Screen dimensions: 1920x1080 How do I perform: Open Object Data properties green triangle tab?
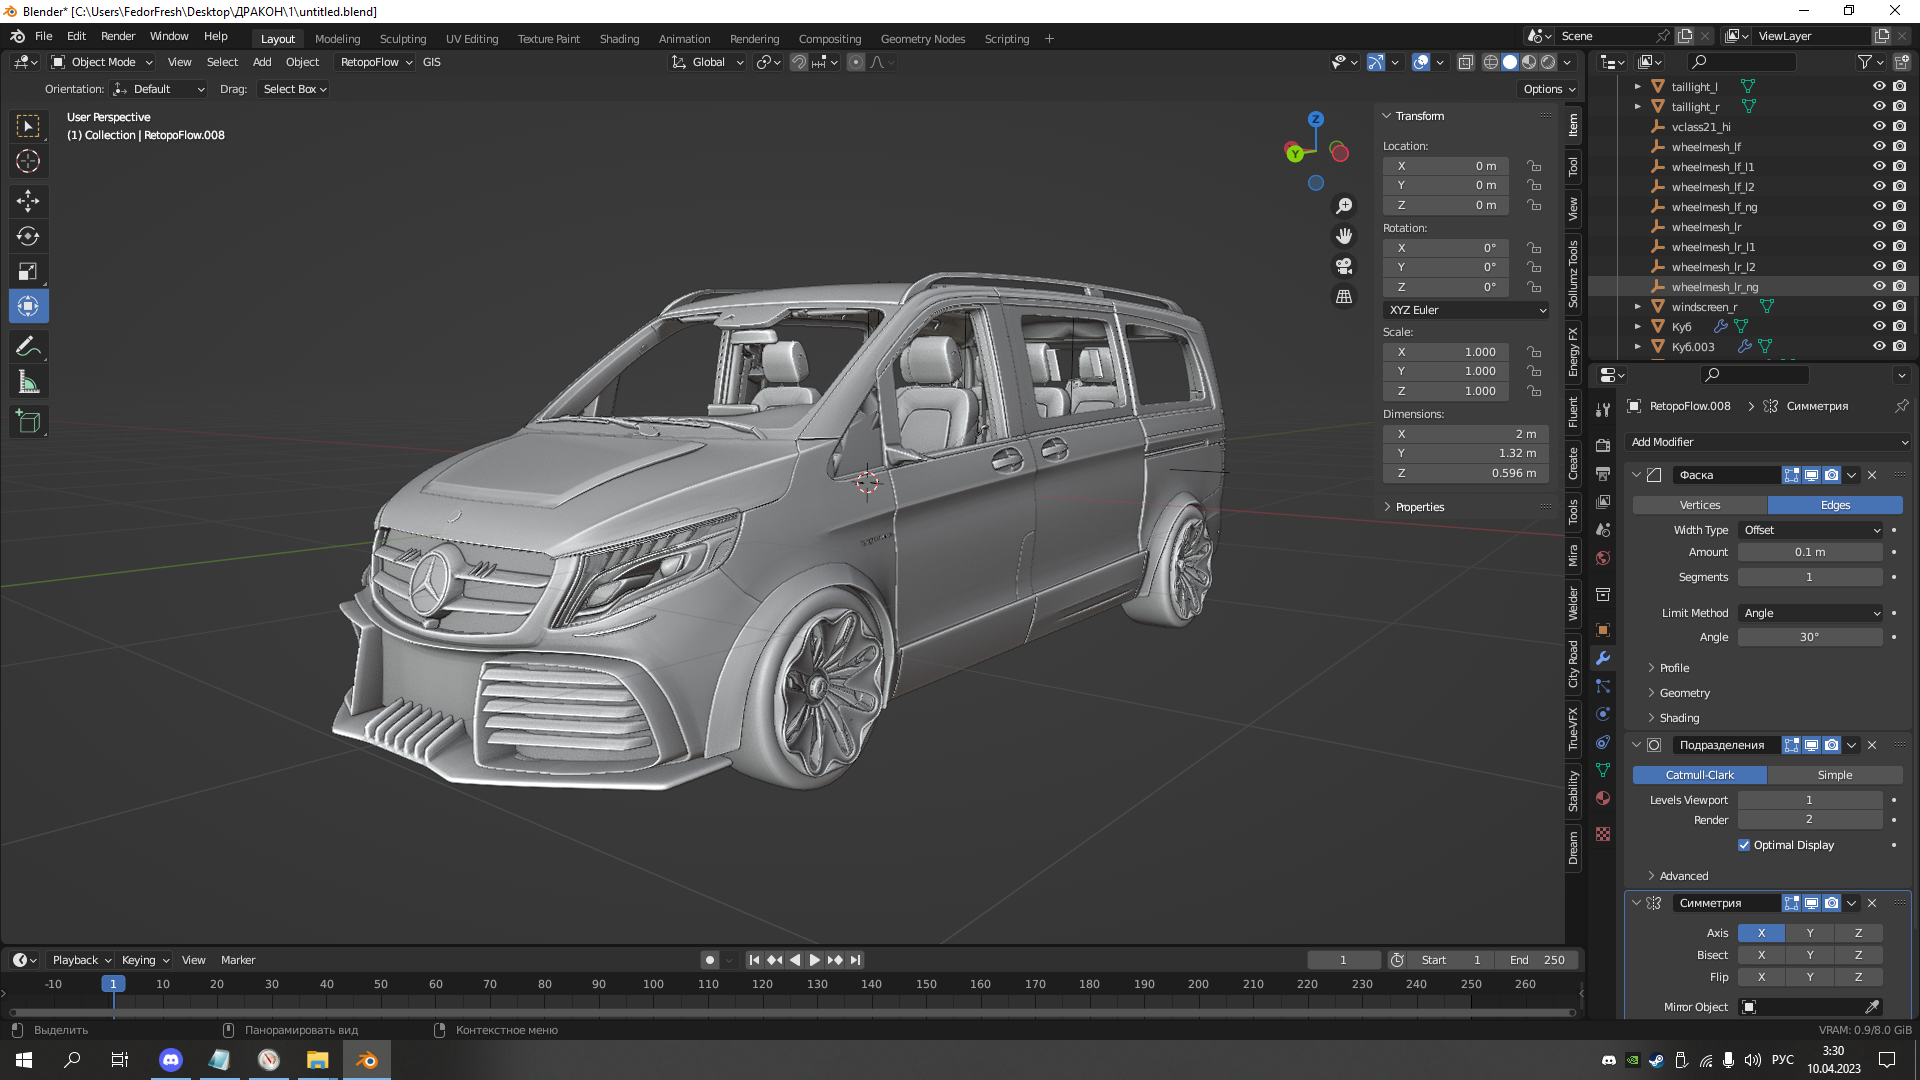pos(1603,770)
